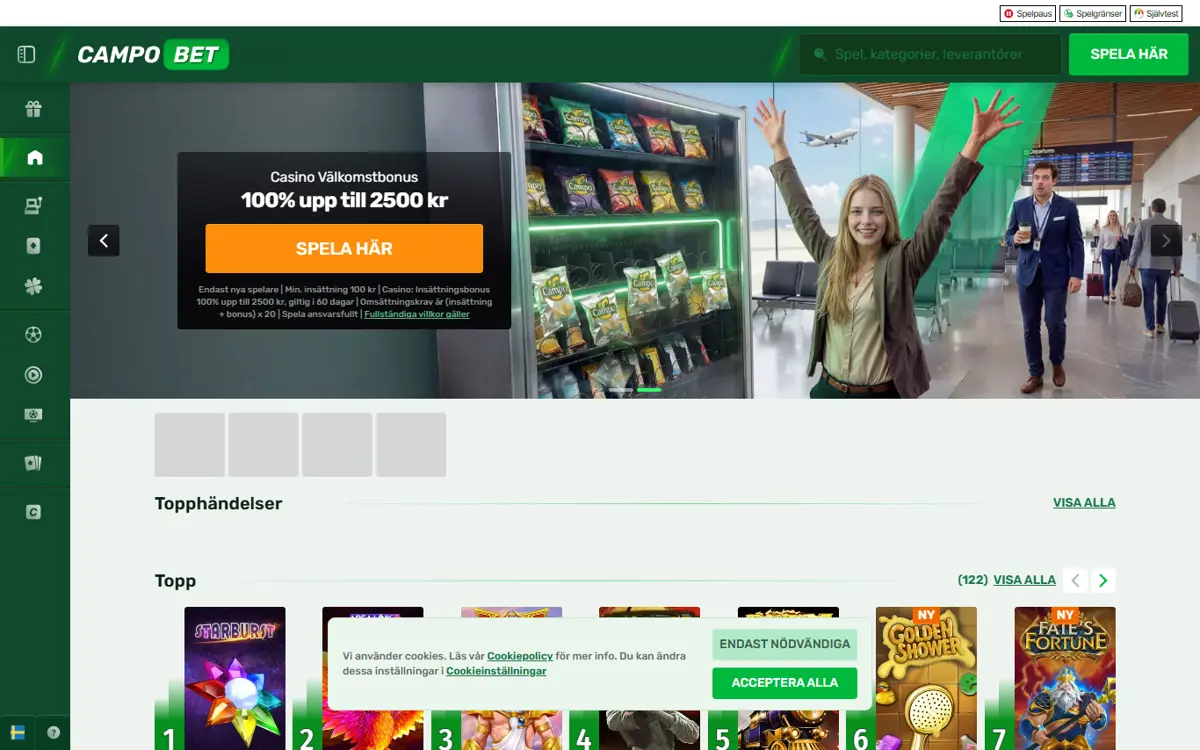Open the two-cards icon in sidebar
Screen dimensions: 1200x750
[x=34, y=463]
